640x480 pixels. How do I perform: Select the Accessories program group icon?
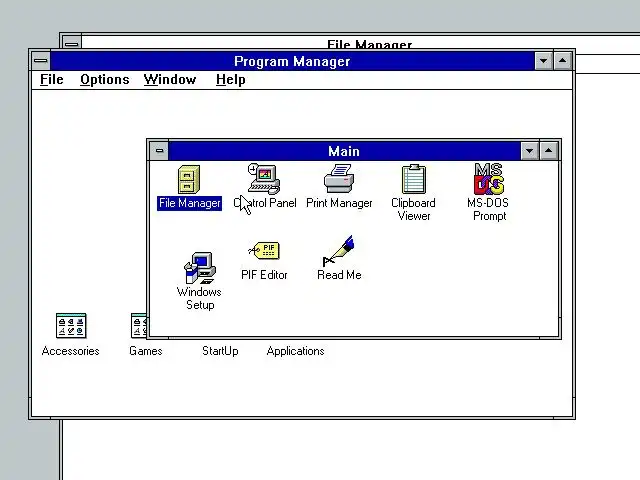[x=71, y=326]
